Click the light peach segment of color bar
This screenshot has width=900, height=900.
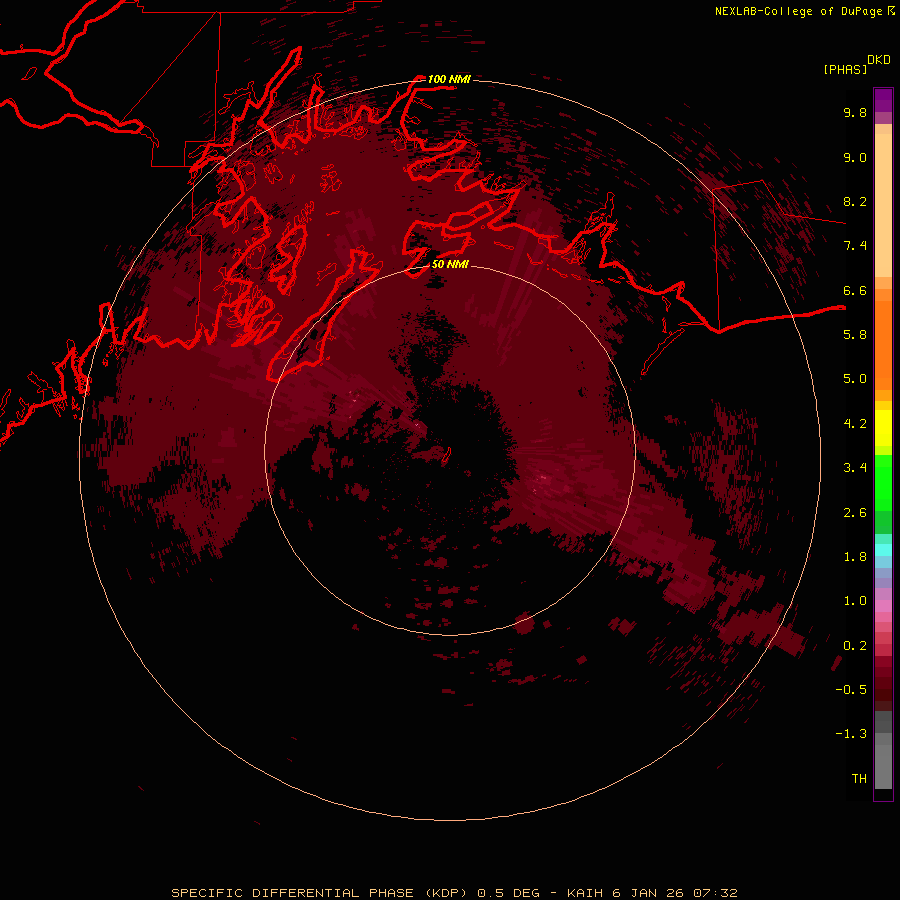[883, 205]
